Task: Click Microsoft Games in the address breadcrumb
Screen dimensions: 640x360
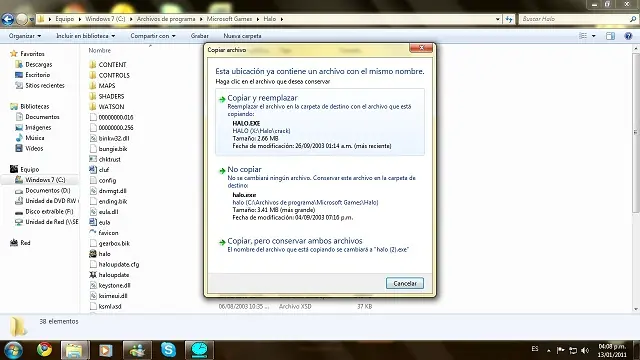Action: [x=229, y=19]
